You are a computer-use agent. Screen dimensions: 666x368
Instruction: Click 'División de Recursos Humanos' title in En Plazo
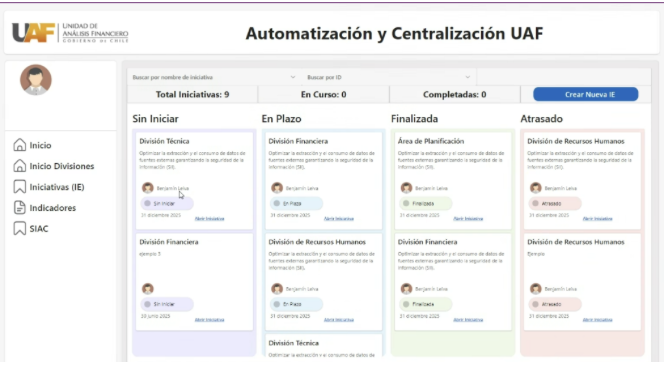317,242
